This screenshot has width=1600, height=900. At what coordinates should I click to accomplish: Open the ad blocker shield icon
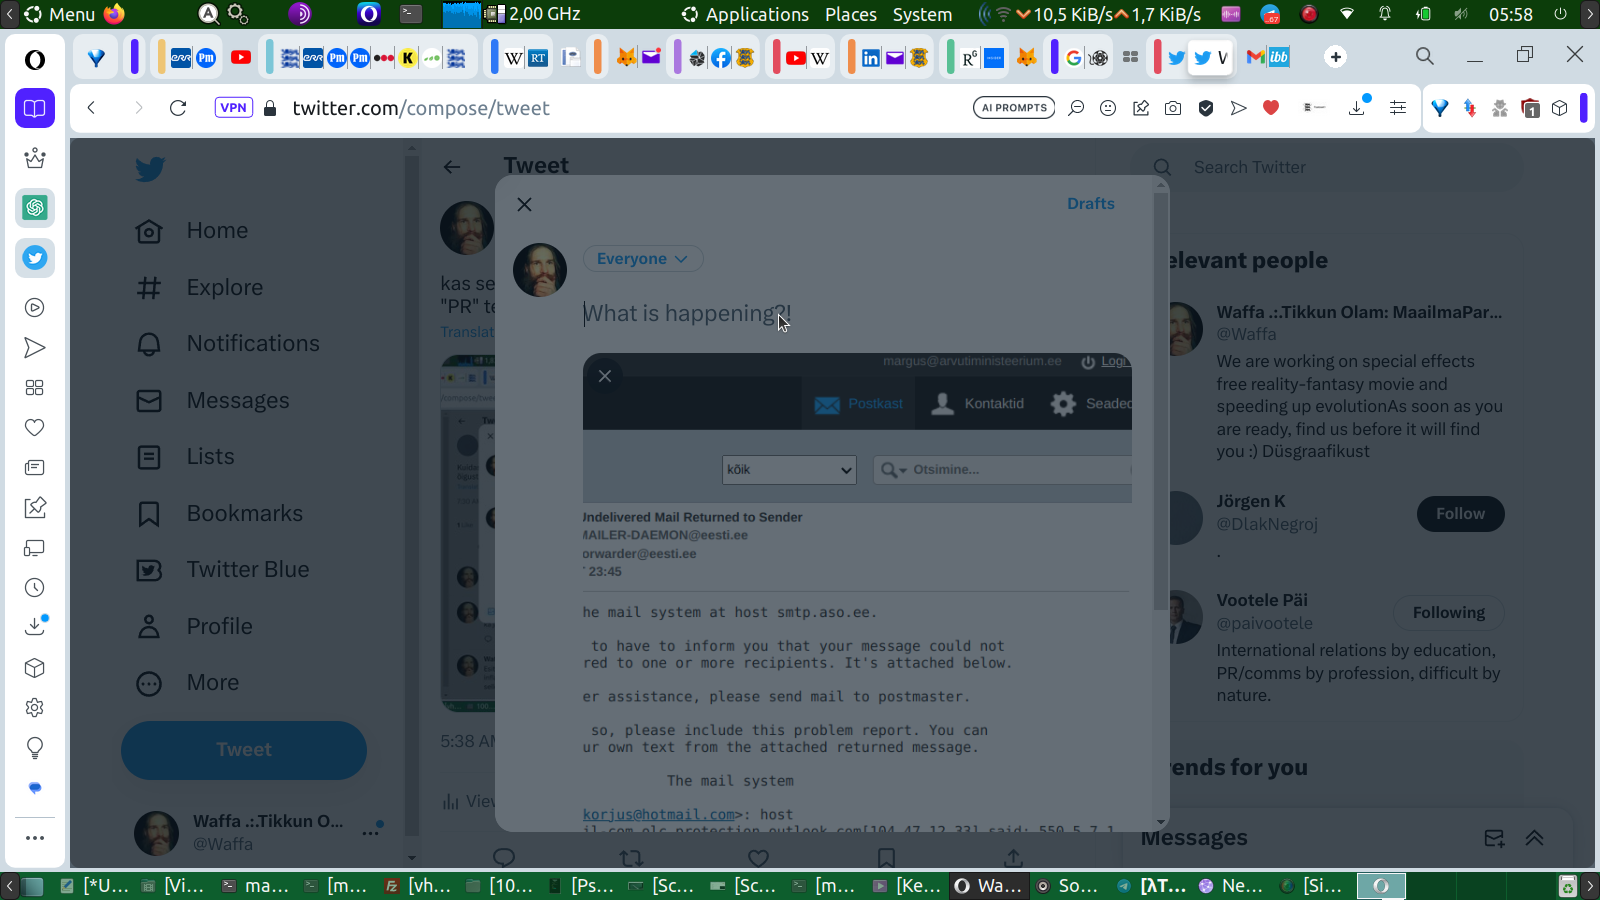tap(1206, 108)
